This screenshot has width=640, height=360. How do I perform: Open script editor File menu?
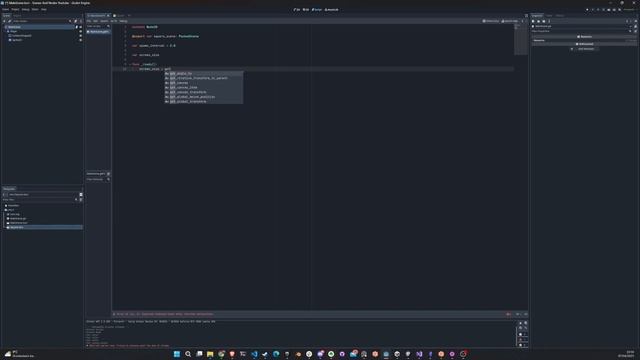(89, 21)
